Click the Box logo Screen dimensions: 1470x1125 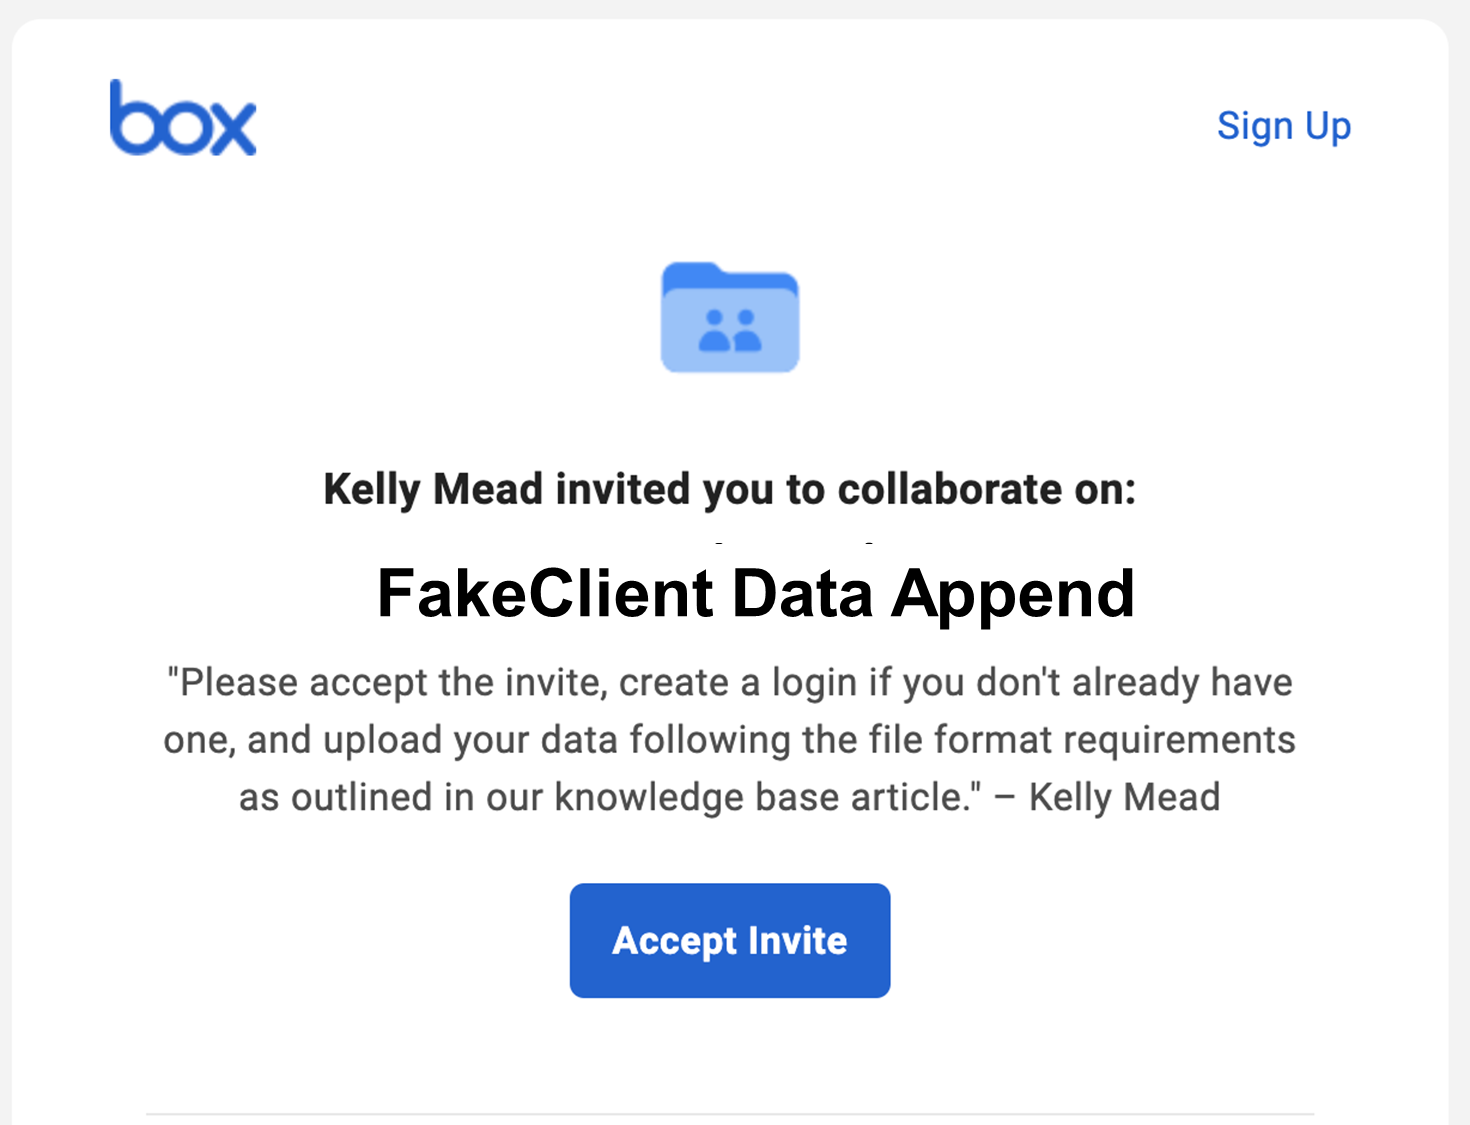coord(183,118)
